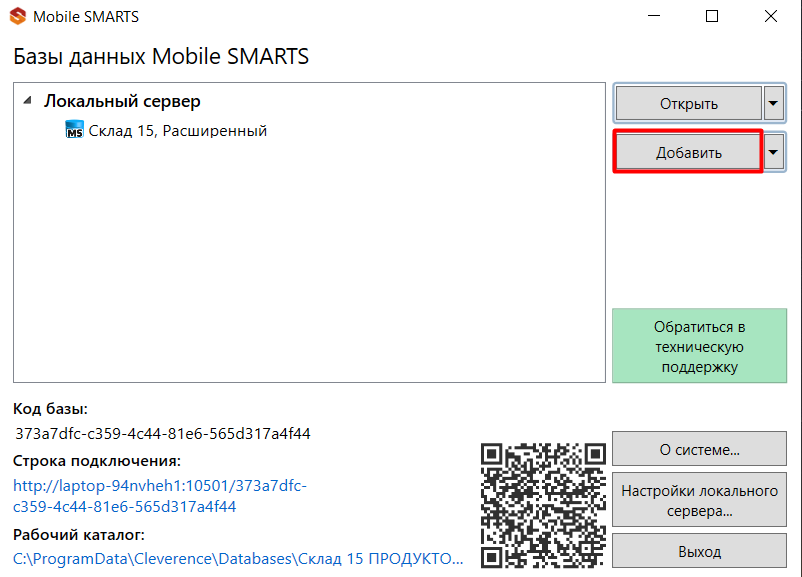Select the Локальный сервер node label
The image size is (802, 577).
click(x=122, y=101)
